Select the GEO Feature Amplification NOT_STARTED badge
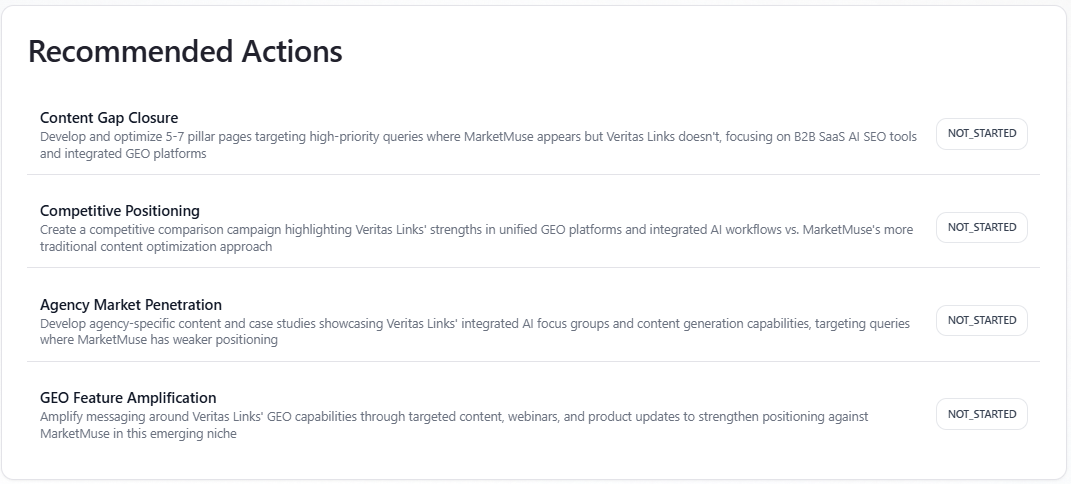Screen dimensions: 1071x484 981,414
